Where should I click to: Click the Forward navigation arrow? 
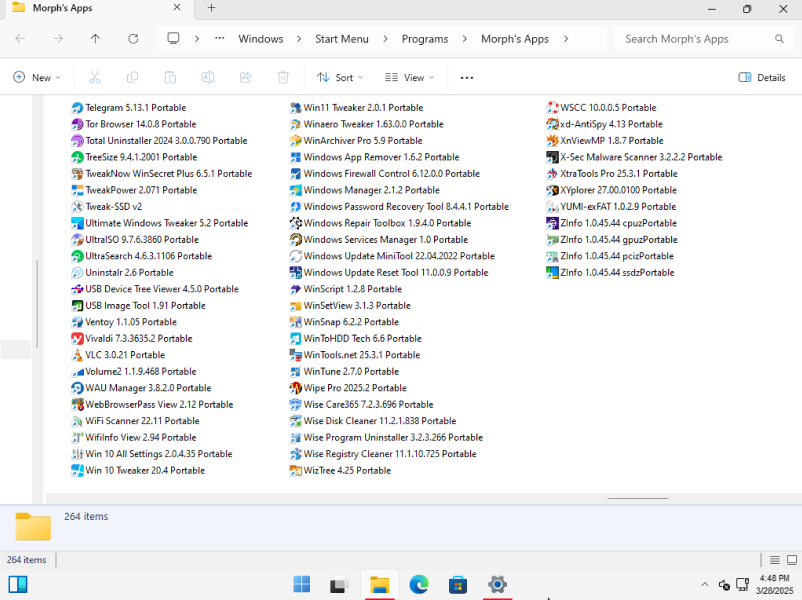pyautogui.click(x=58, y=39)
